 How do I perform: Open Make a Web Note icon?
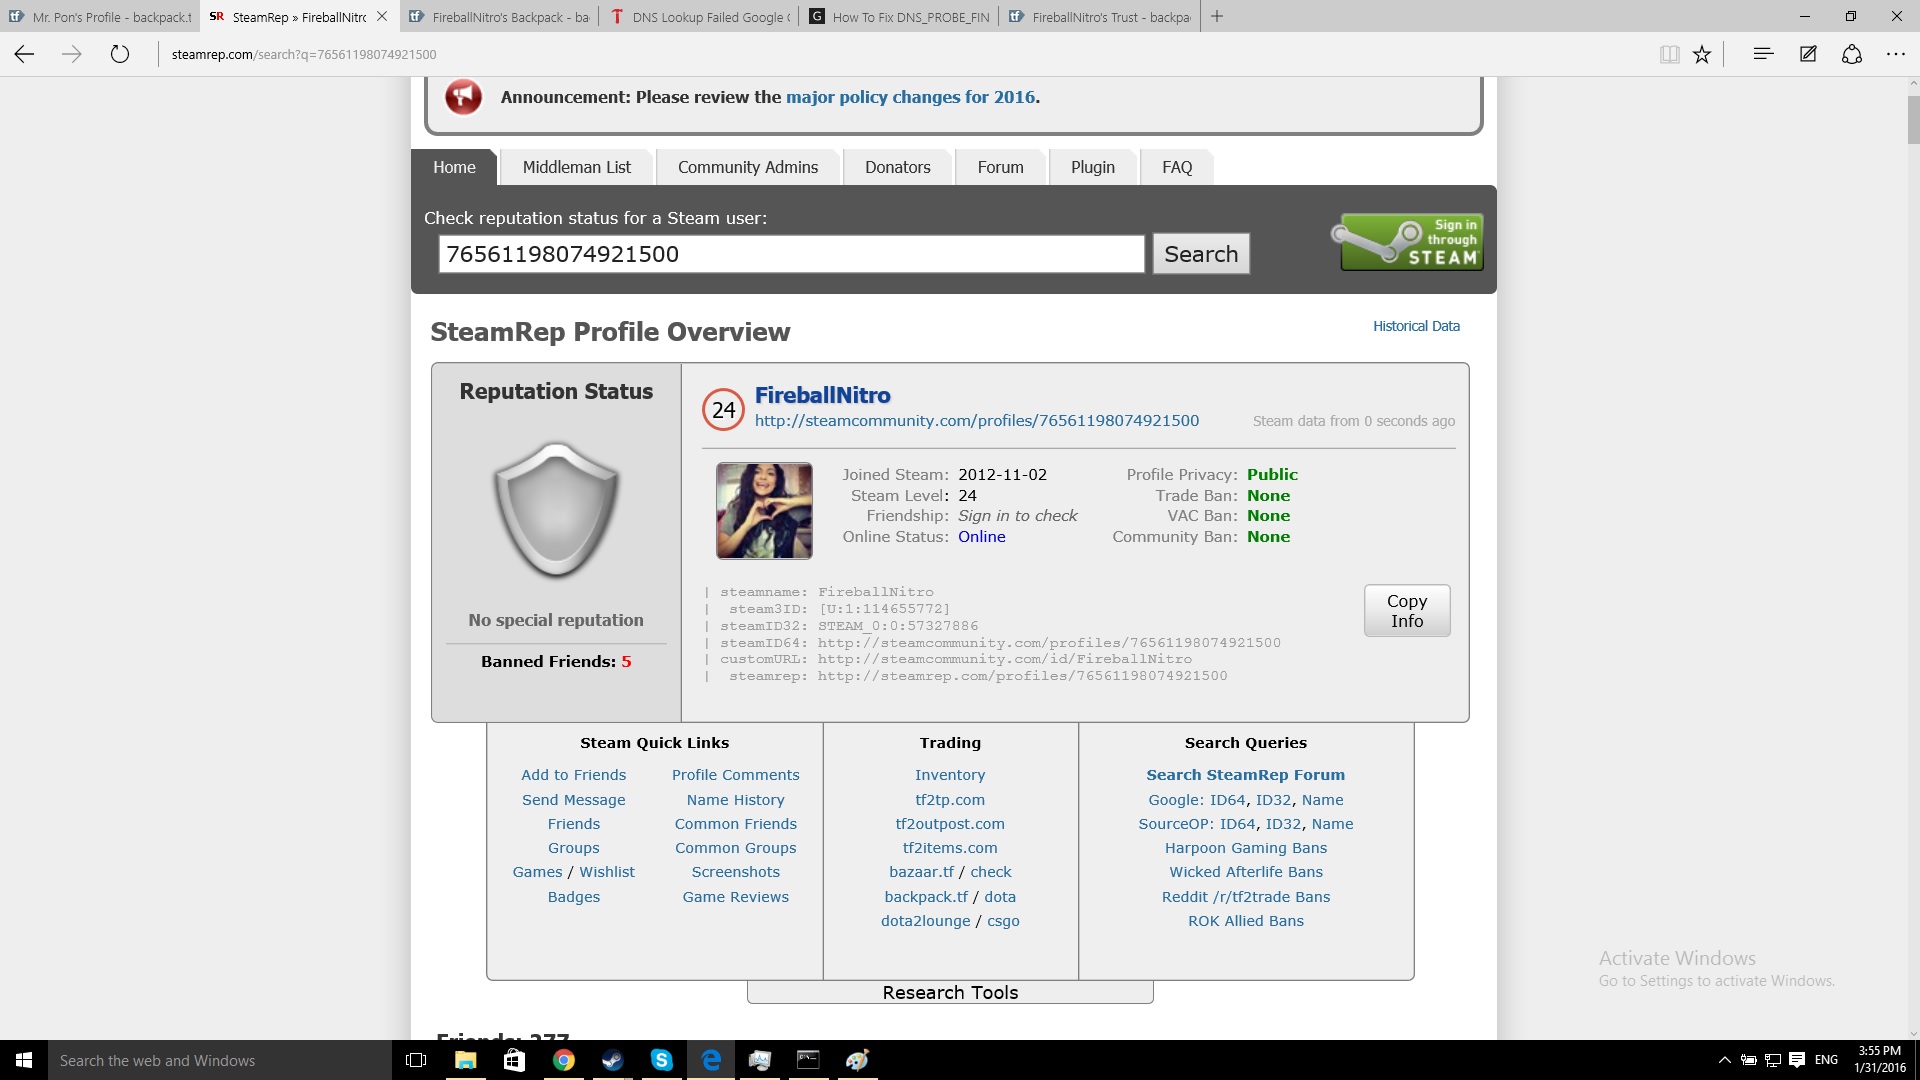click(1808, 55)
